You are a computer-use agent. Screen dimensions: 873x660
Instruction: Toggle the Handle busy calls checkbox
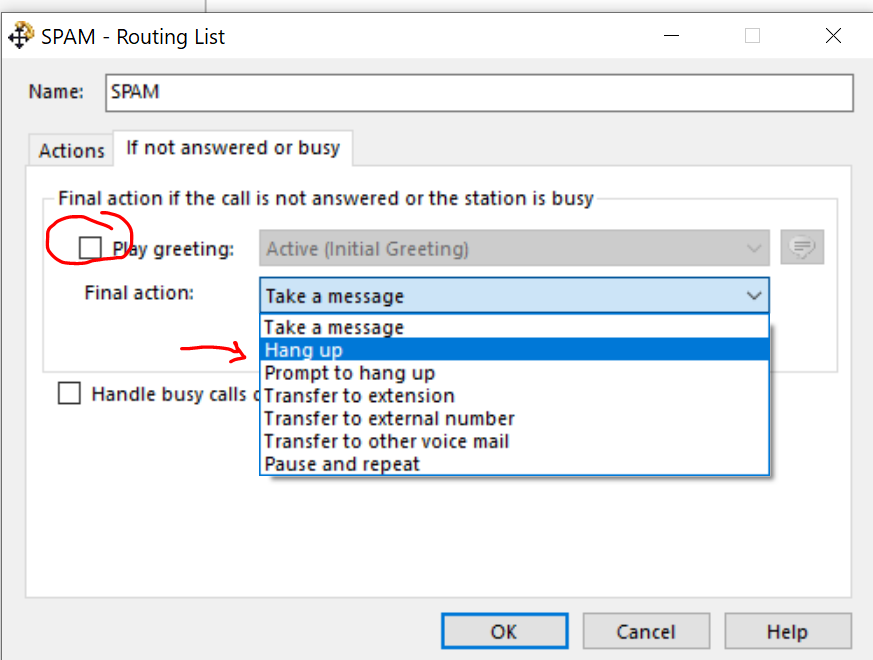[x=69, y=394]
